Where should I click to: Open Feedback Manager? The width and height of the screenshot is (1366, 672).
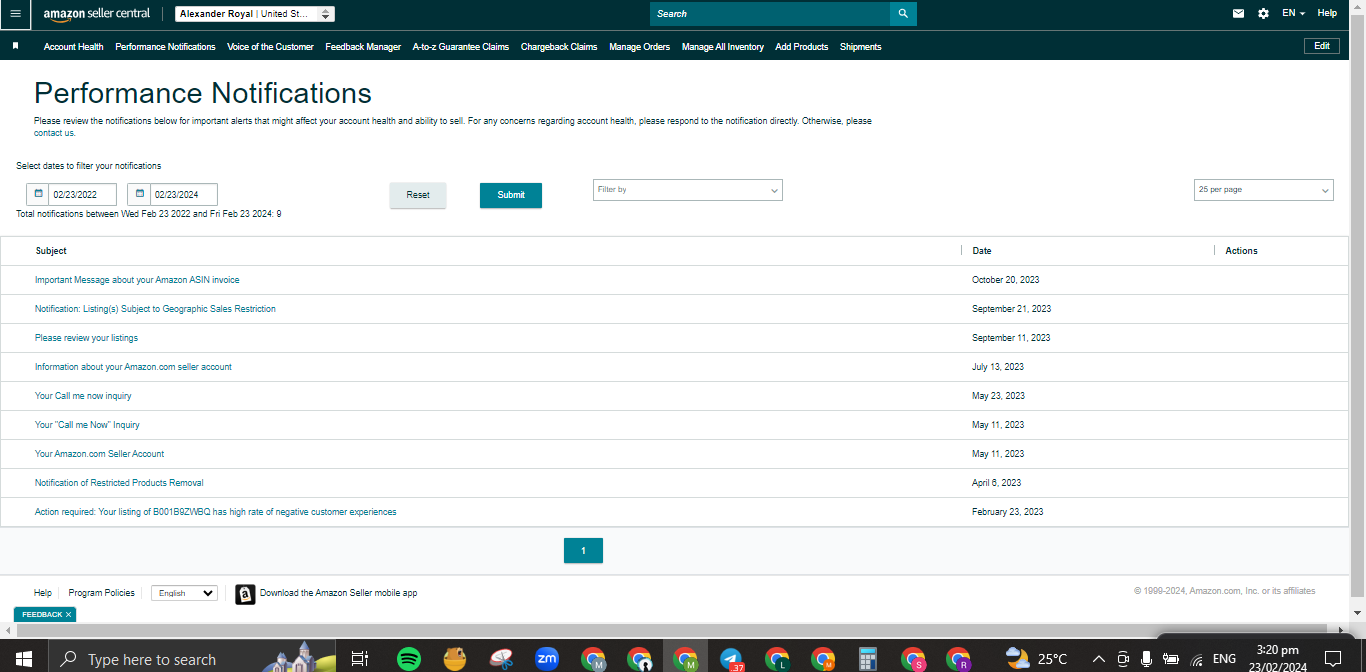coord(363,47)
